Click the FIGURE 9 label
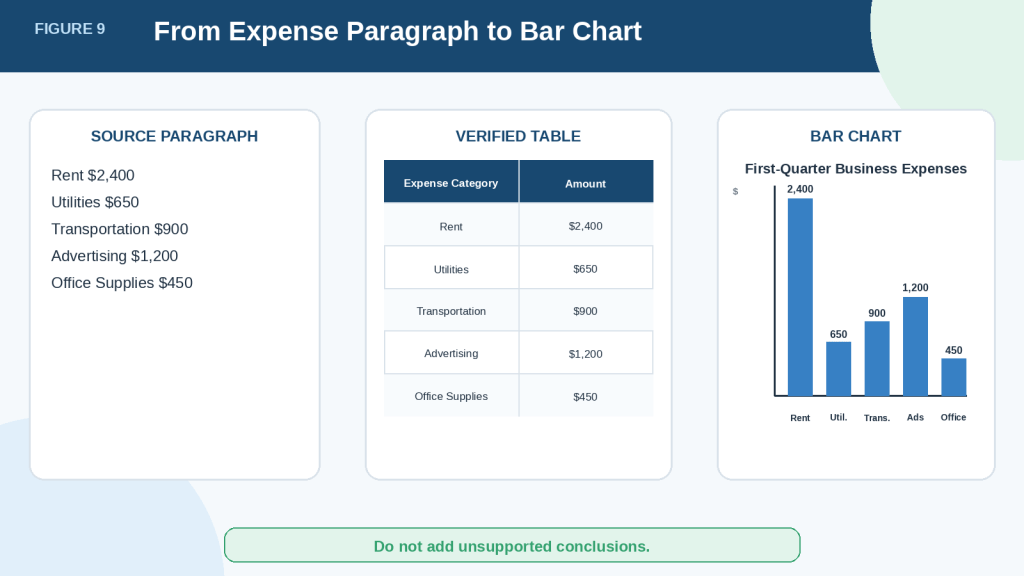1024x576 pixels. [x=70, y=29]
